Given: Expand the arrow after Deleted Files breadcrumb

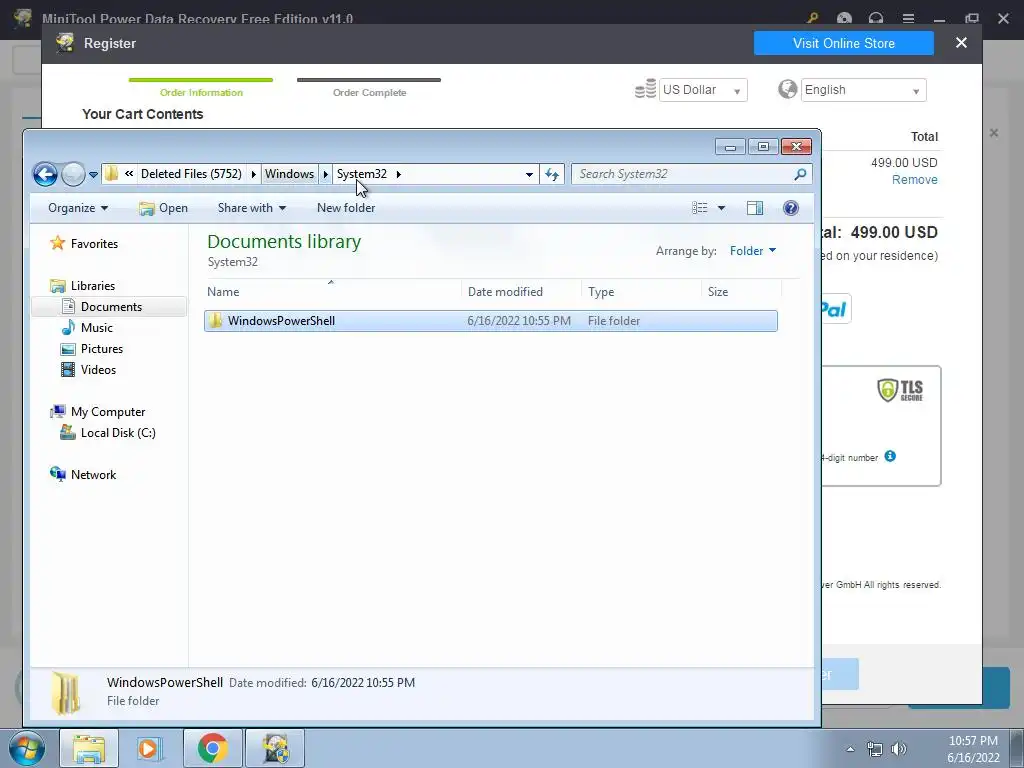Looking at the screenshot, I should click(x=253, y=174).
